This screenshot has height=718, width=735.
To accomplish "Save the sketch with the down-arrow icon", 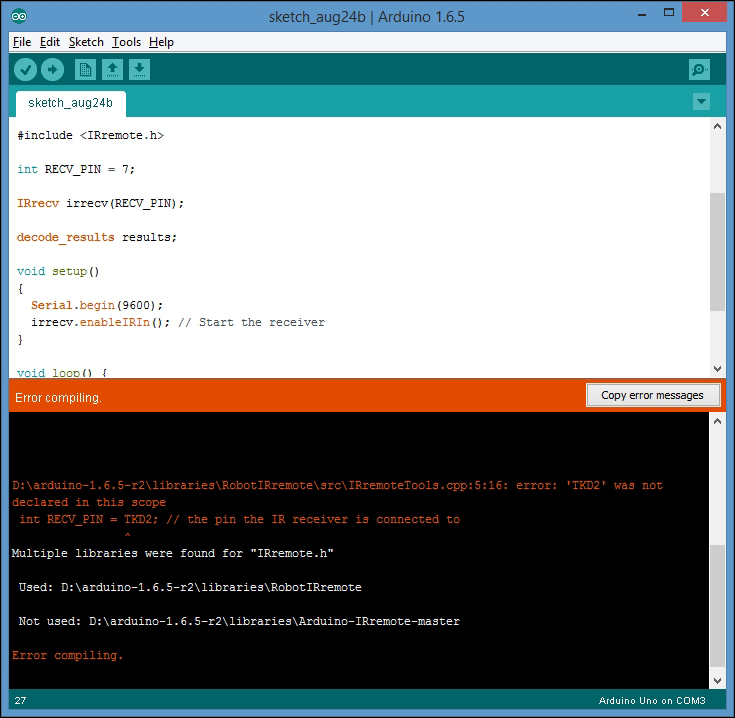I will click(139, 70).
